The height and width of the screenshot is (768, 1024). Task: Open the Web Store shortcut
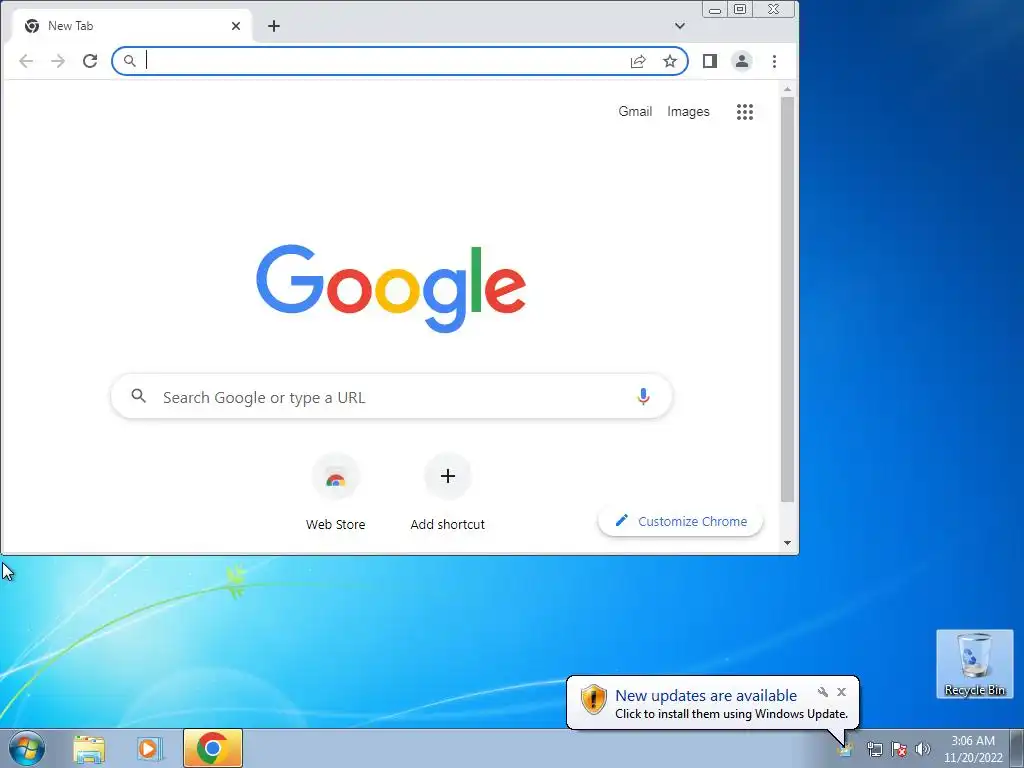(x=336, y=491)
